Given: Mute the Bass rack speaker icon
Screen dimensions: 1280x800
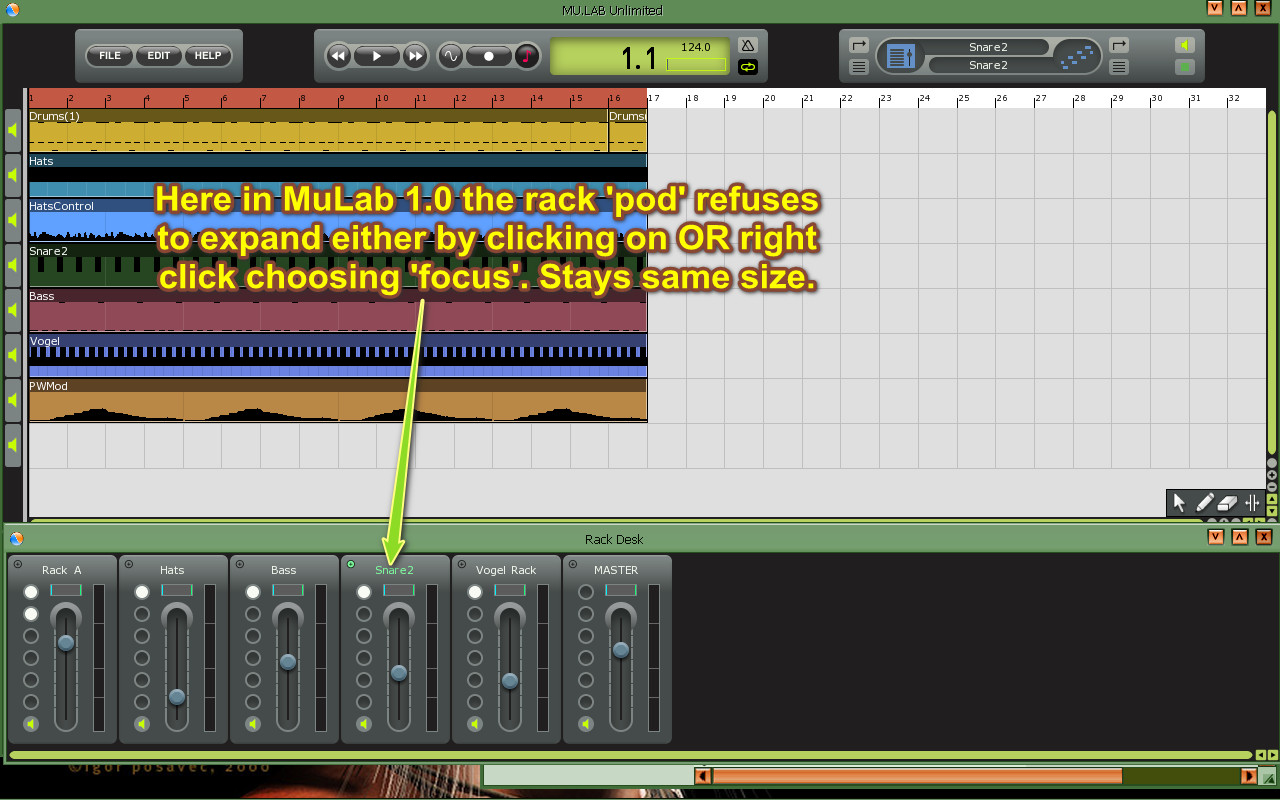Looking at the screenshot, I should coord(253,724).
